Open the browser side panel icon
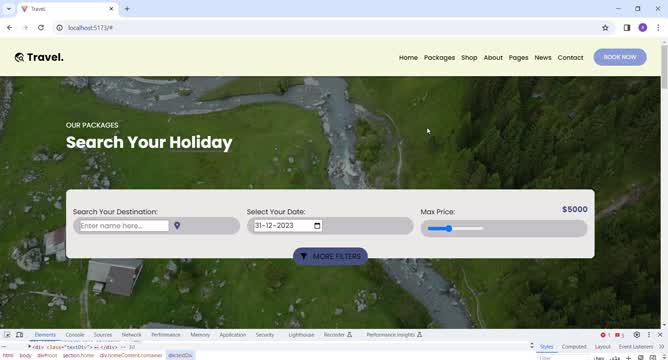This screenshot has width=668, height=360. (x=627, y=28)
